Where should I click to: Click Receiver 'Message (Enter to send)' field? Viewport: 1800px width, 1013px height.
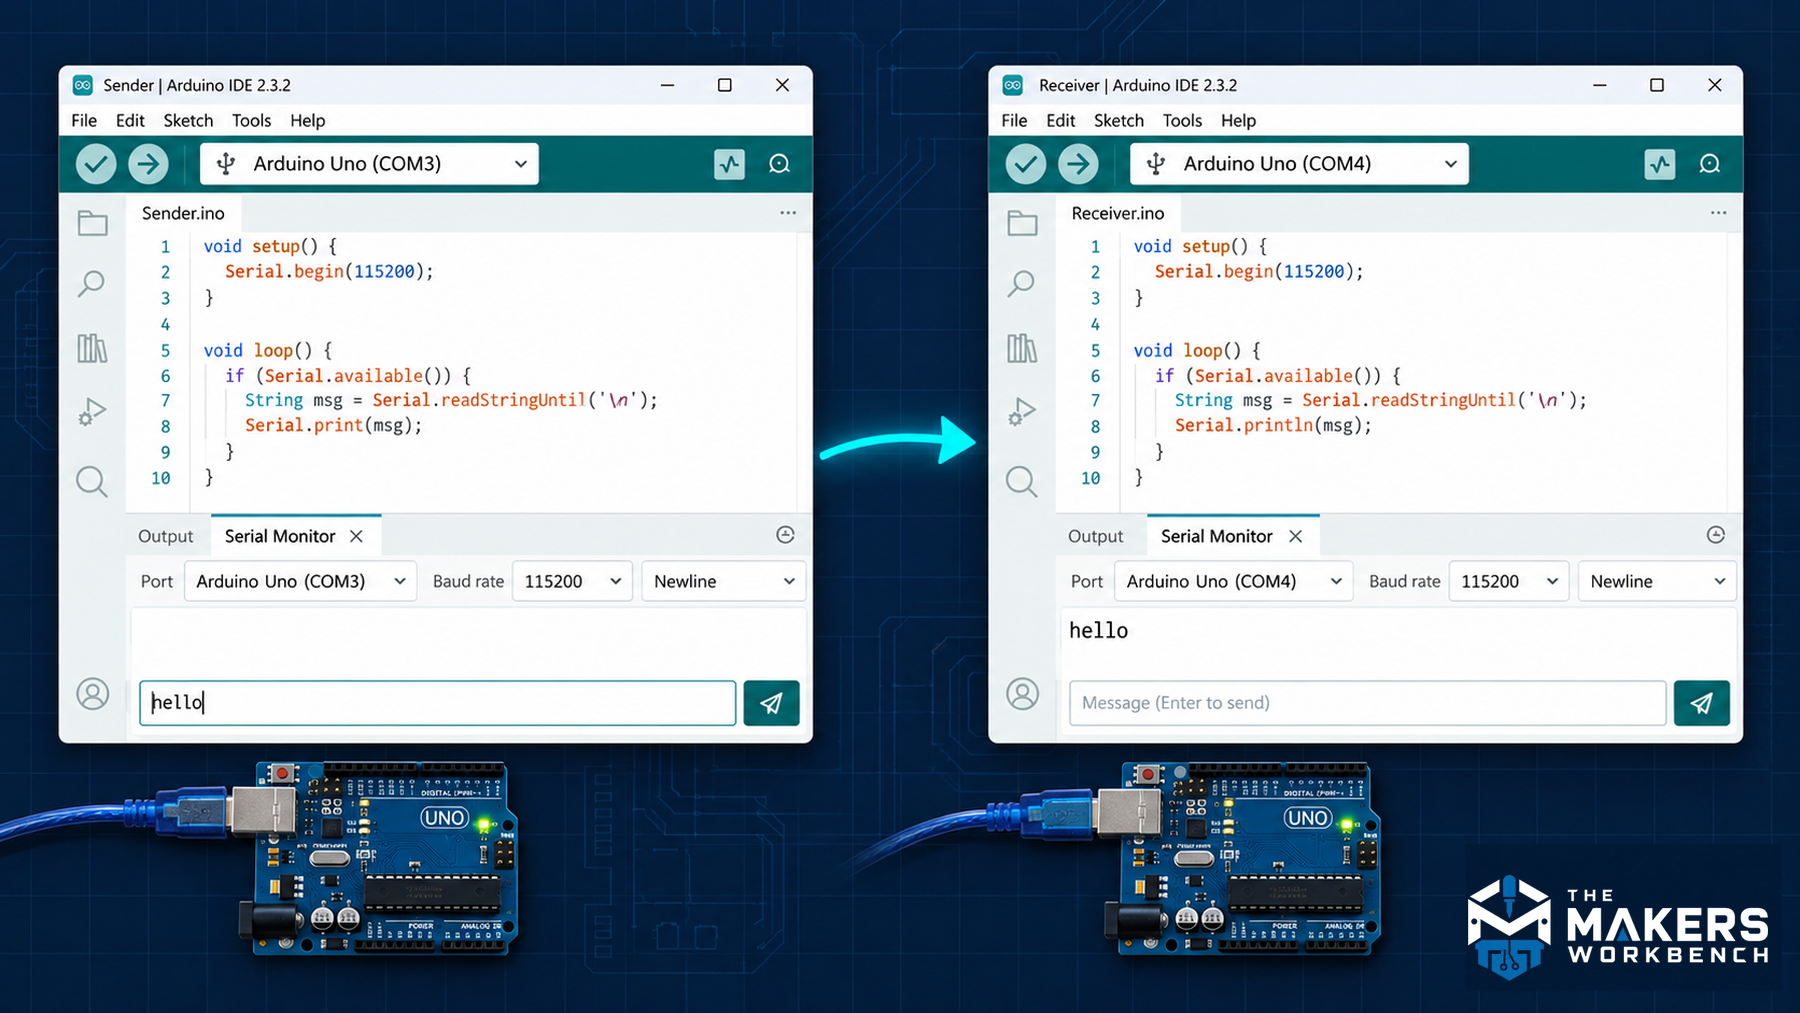pyautogui.click(x=1368, y=703)
